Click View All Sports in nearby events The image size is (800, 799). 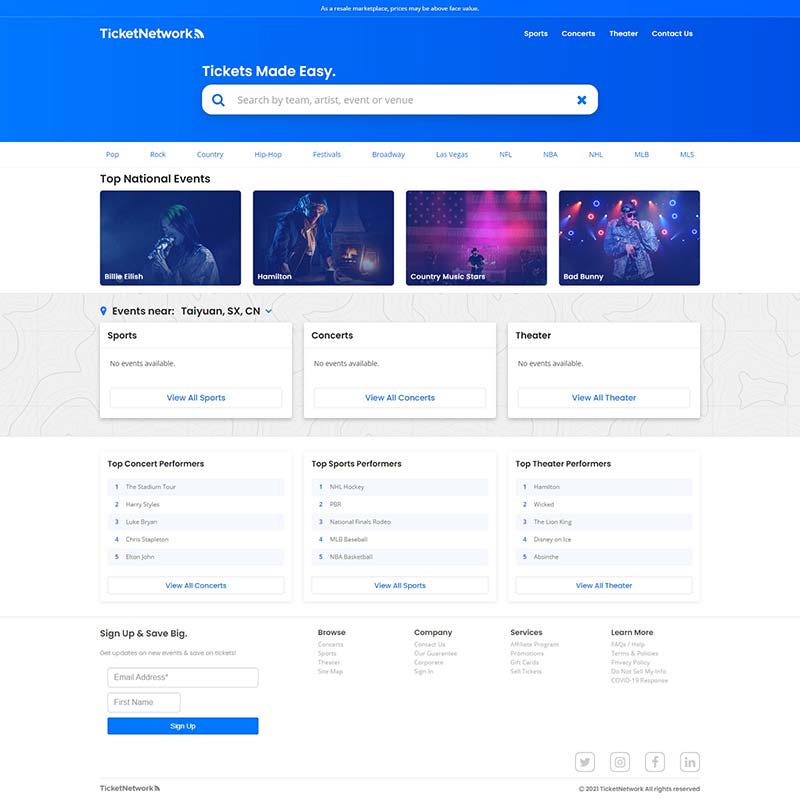[x=196, y=397]
